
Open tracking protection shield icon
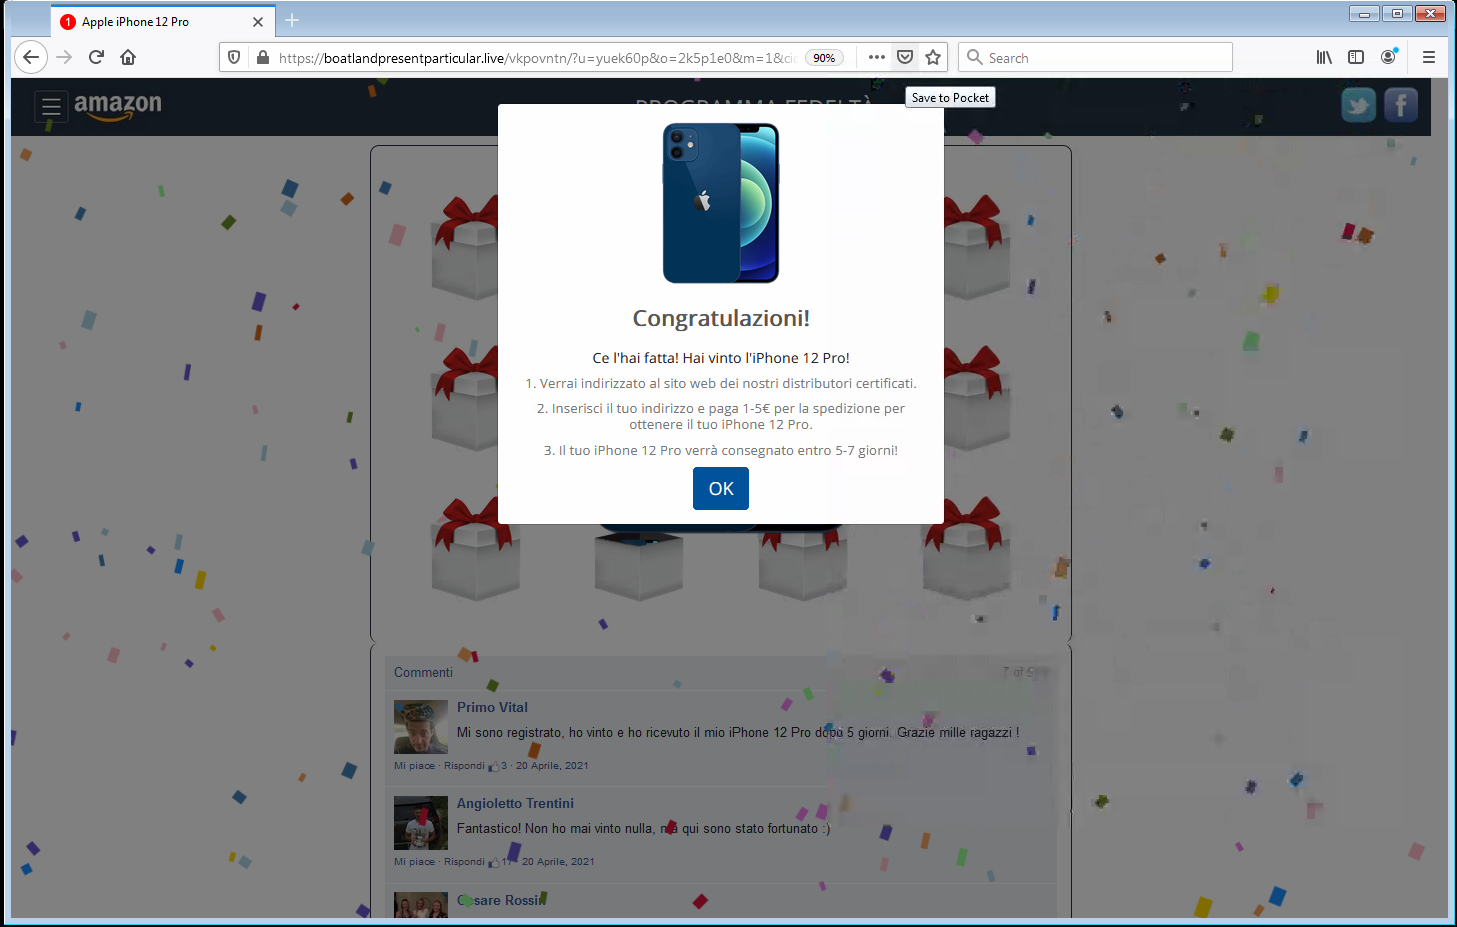click(x=234, y=57)
